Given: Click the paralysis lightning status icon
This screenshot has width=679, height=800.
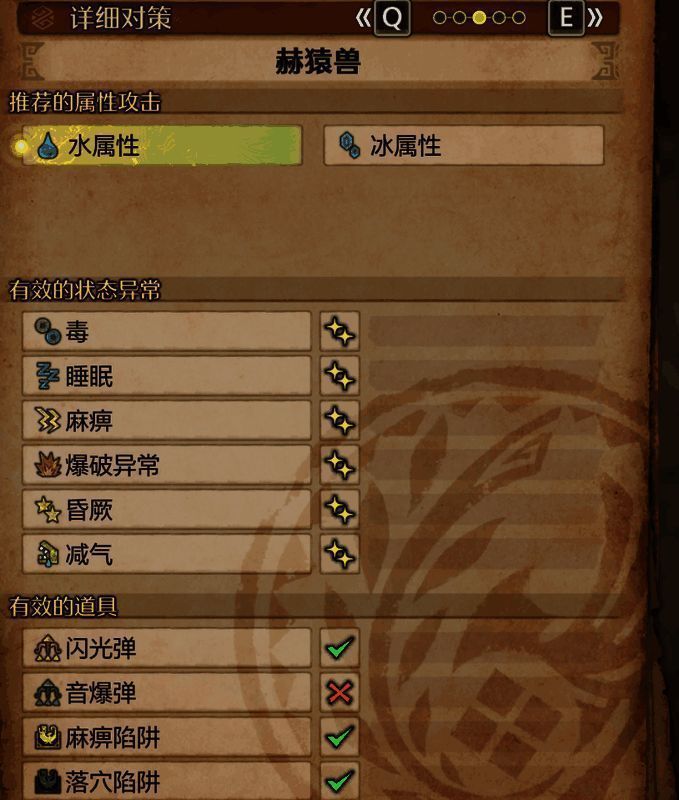Looking at the screenshot, I should tap(47, 420).
